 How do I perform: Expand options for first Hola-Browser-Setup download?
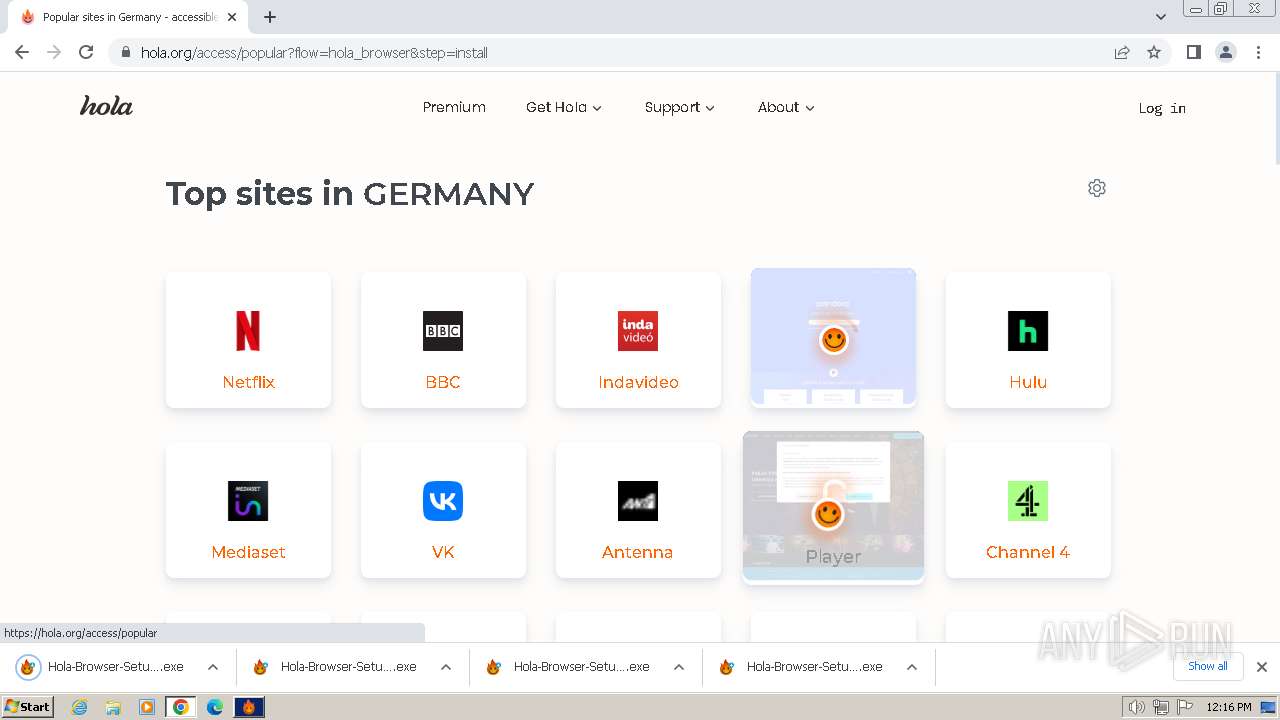point(213,667)
